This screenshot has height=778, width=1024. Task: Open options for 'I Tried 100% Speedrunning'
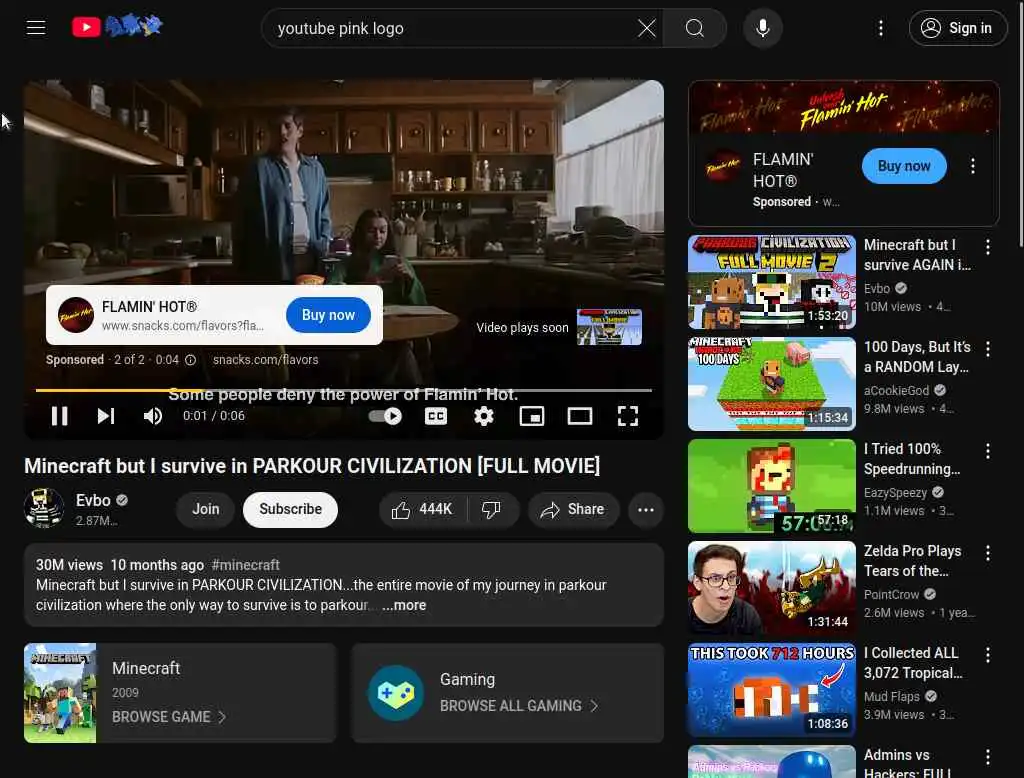point(987,451)
